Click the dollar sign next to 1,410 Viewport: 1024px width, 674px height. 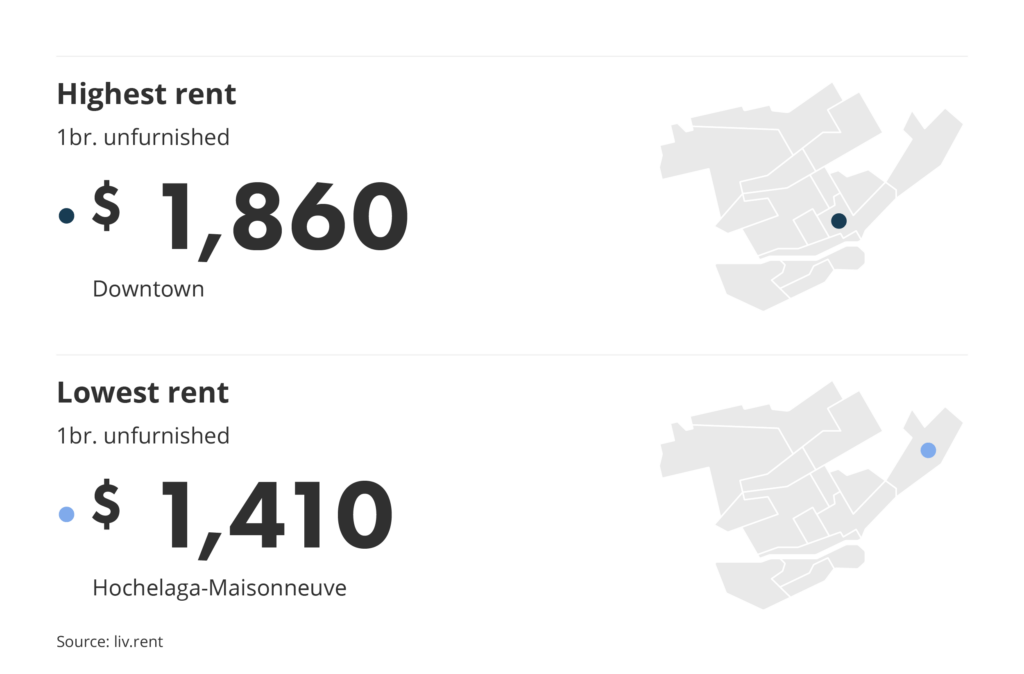(x=106, y=504)
